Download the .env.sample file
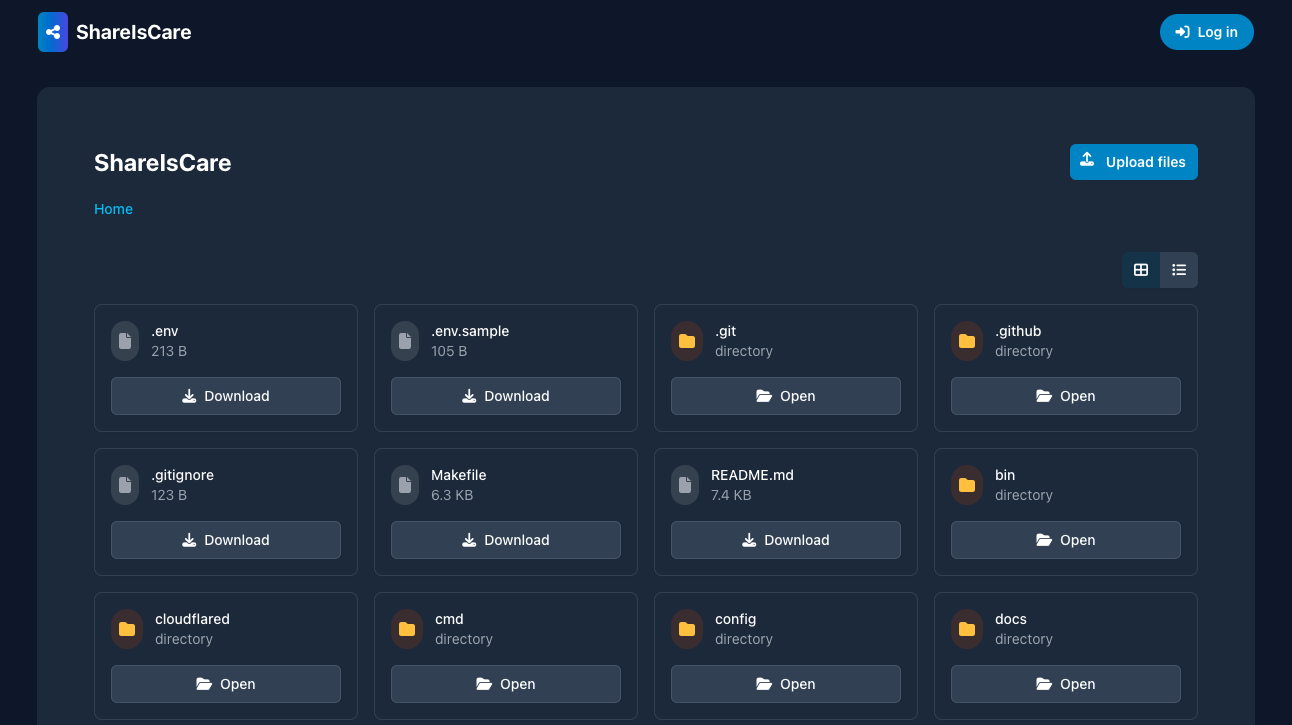Image resolution: width=1292 pixels, height=725 pixels. tap(505, 396)
